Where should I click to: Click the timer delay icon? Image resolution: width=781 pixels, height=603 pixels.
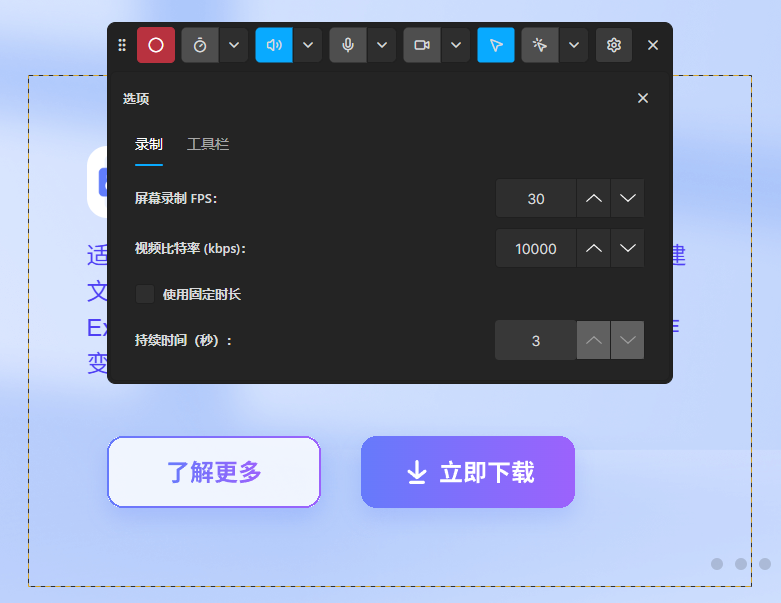[200, 45]
